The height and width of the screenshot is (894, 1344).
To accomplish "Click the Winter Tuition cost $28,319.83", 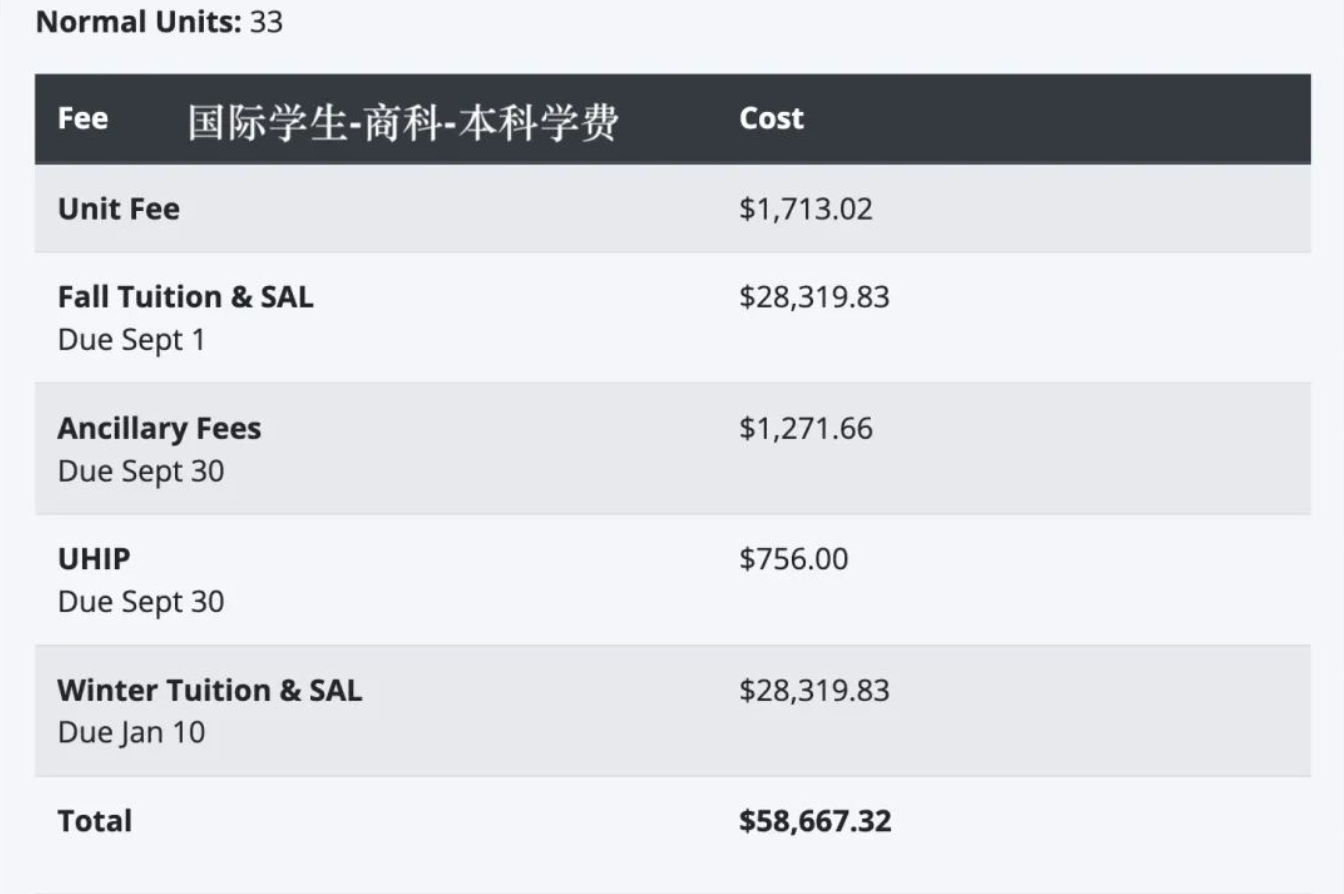I will pos(814,690).
